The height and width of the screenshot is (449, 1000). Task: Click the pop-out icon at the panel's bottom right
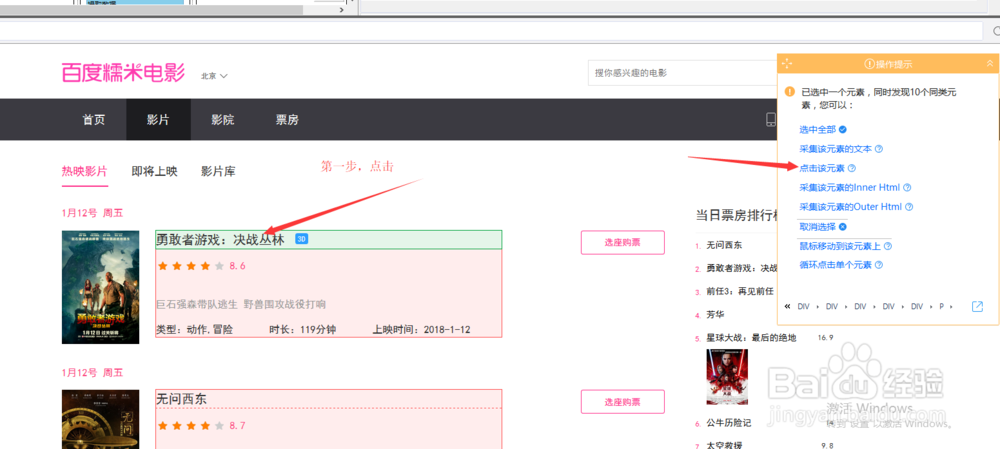pyautogui.click(x=977, y=306)
